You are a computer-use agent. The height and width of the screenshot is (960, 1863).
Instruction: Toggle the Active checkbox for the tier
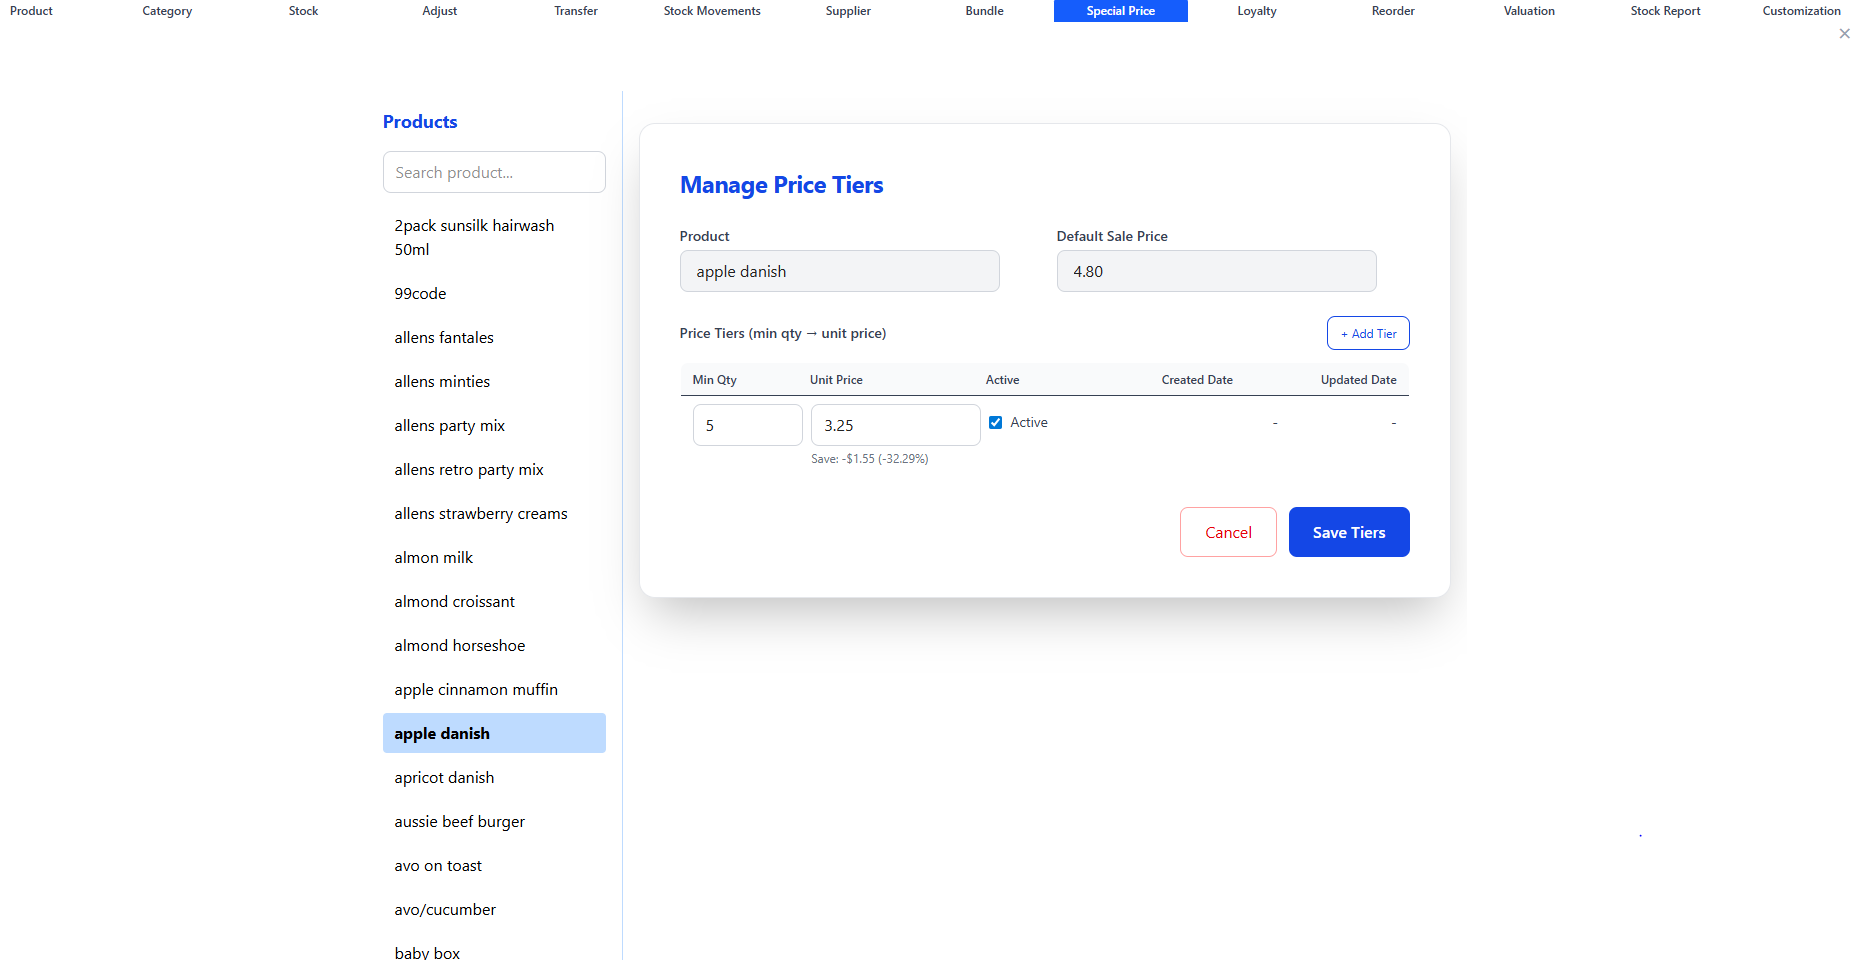pos(995,423)
